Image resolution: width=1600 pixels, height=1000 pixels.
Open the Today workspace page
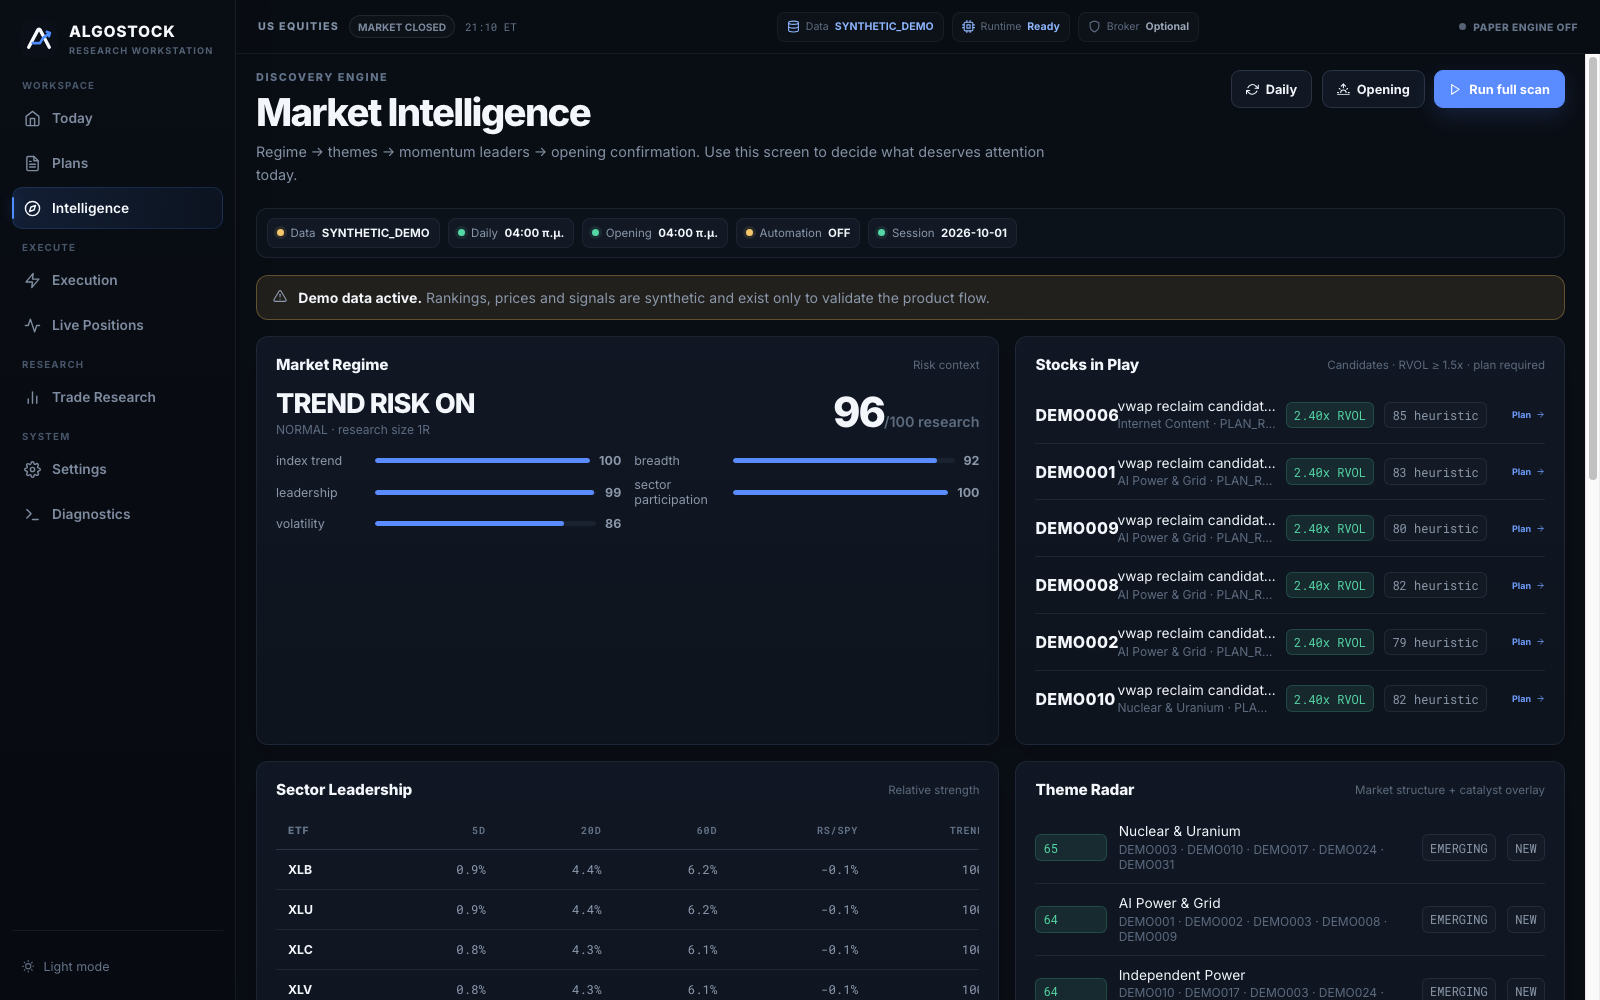(x=117, y=118)
